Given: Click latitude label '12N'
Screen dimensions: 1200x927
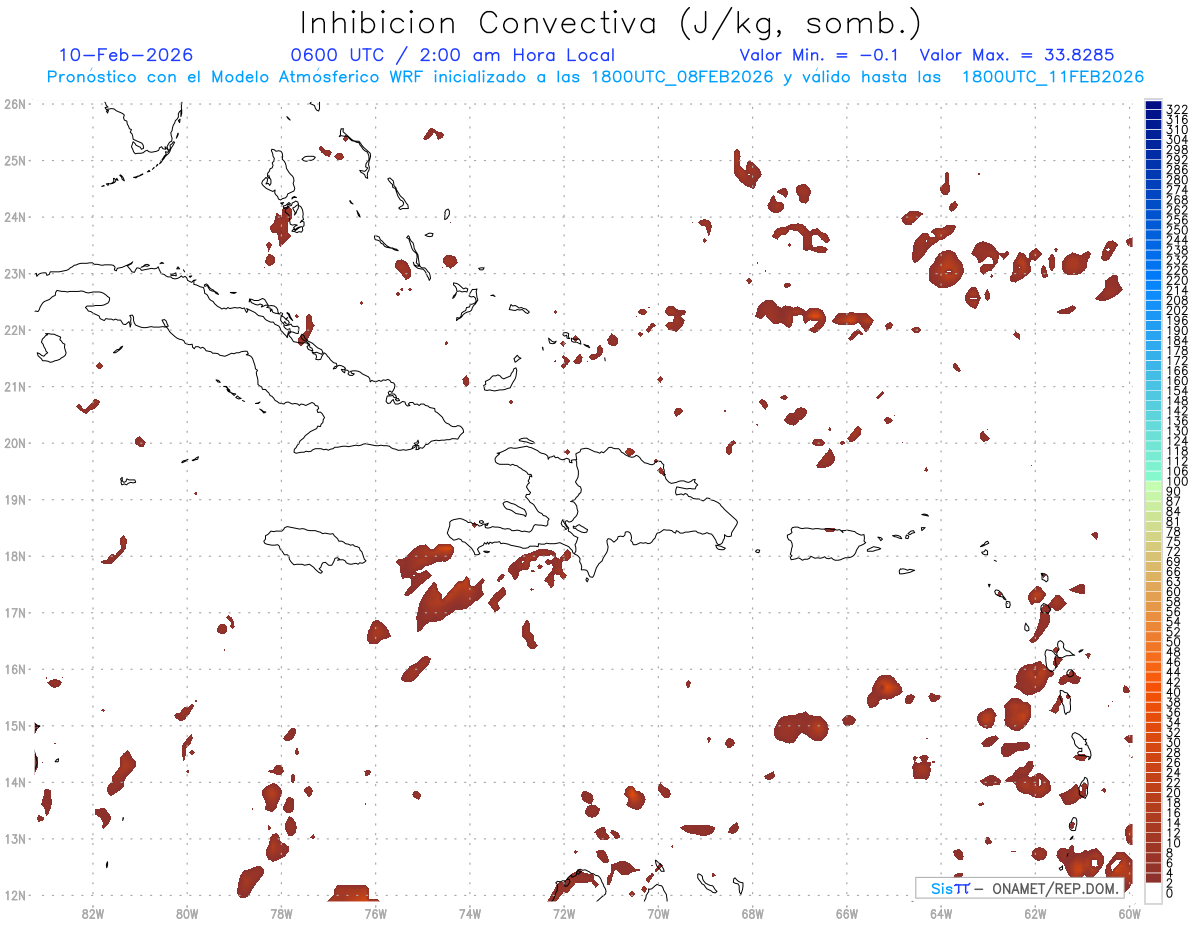Looking at the screenshot, I should pyautogui.click(x=14, y=895).
